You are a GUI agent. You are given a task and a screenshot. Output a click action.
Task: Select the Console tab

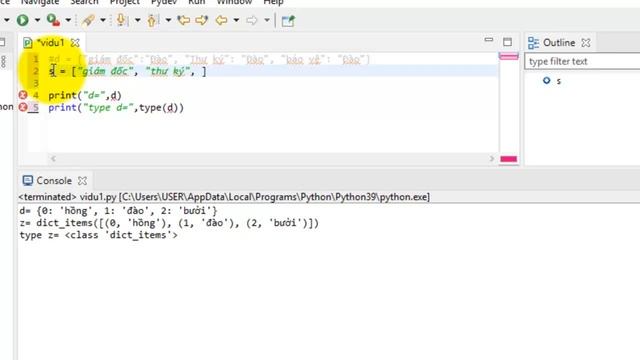tap(54, 180)
